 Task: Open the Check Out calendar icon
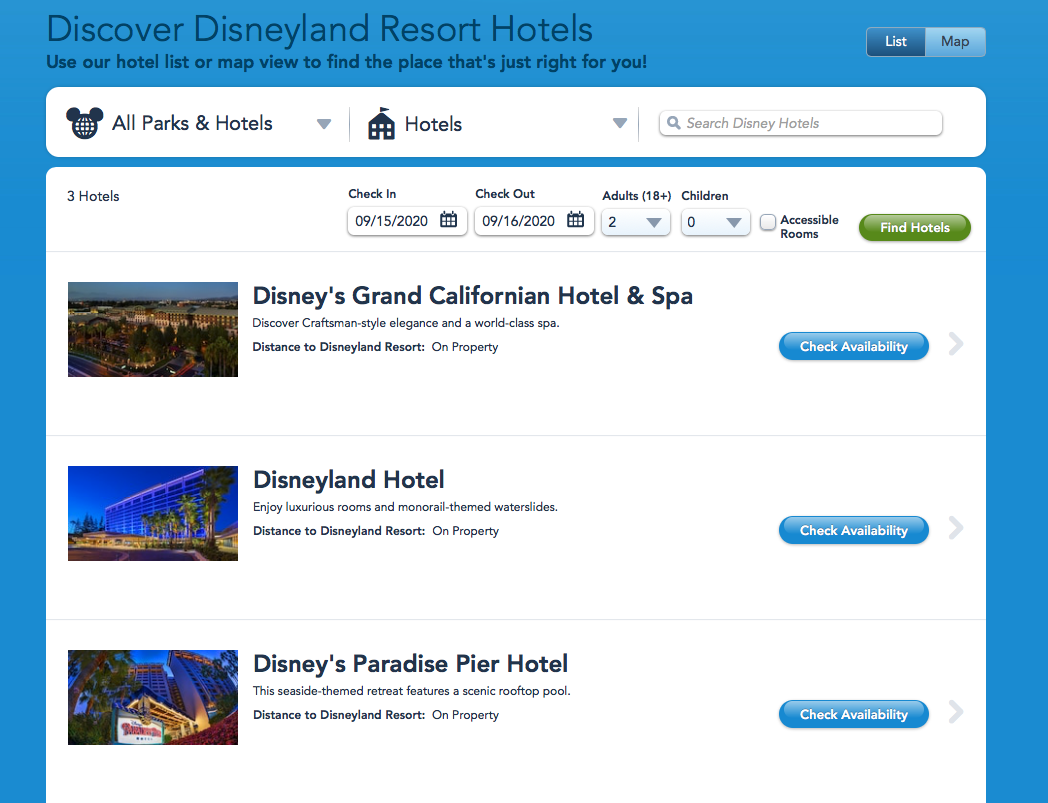[576, 220]
